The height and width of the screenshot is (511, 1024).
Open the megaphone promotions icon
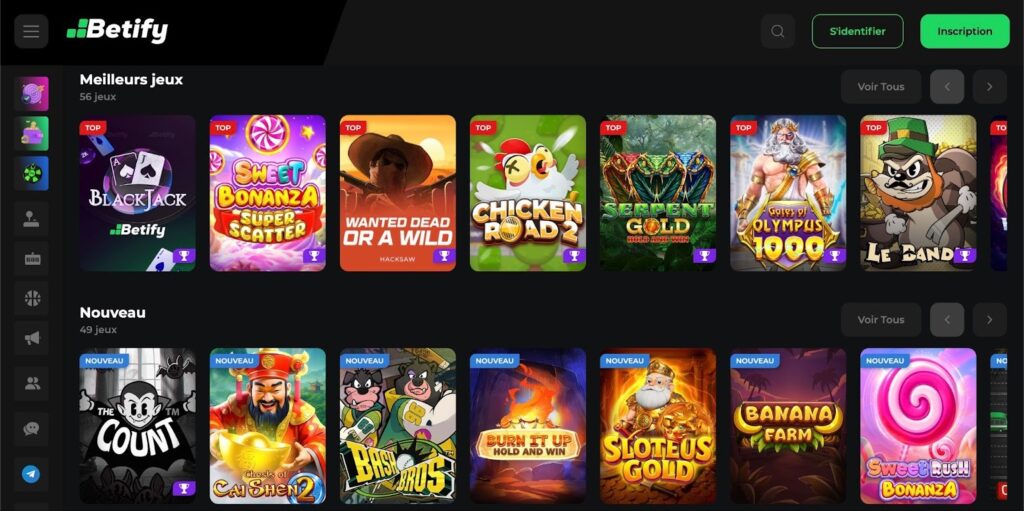[x=32, y=338]
